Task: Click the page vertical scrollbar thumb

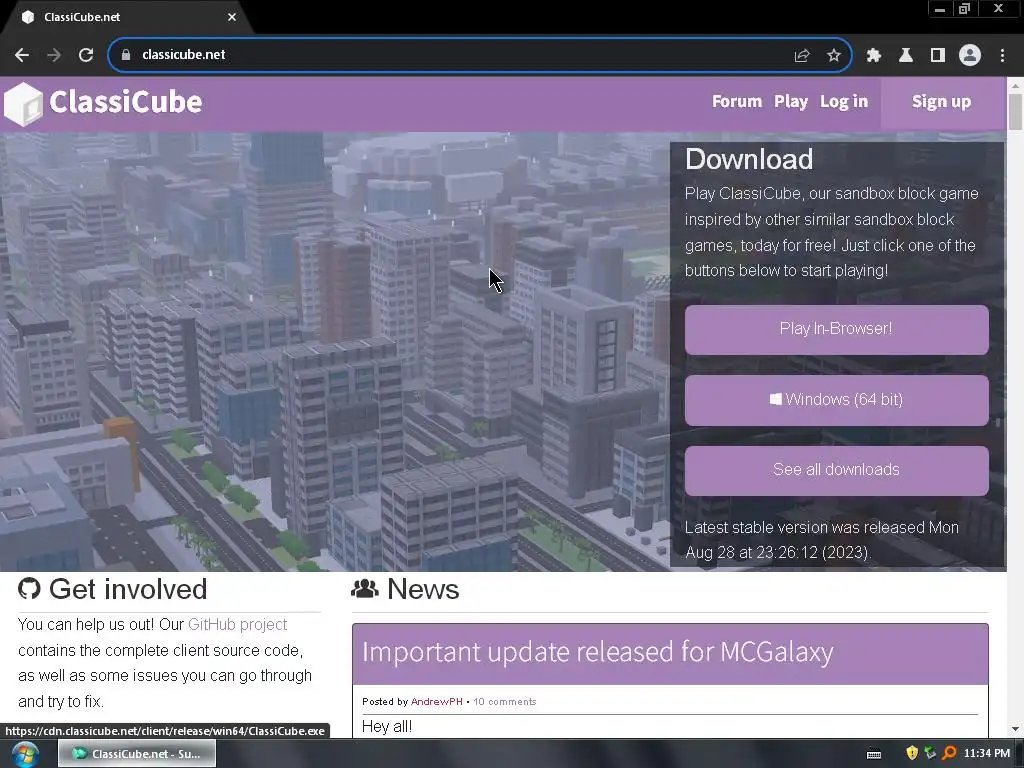Action: (1015, 112)
